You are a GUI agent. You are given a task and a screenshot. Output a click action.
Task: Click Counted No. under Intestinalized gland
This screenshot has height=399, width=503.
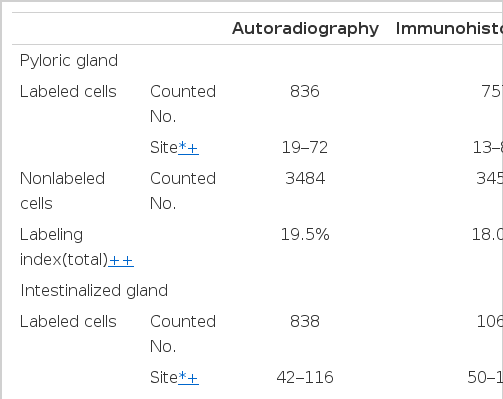(x=183, y=334)
